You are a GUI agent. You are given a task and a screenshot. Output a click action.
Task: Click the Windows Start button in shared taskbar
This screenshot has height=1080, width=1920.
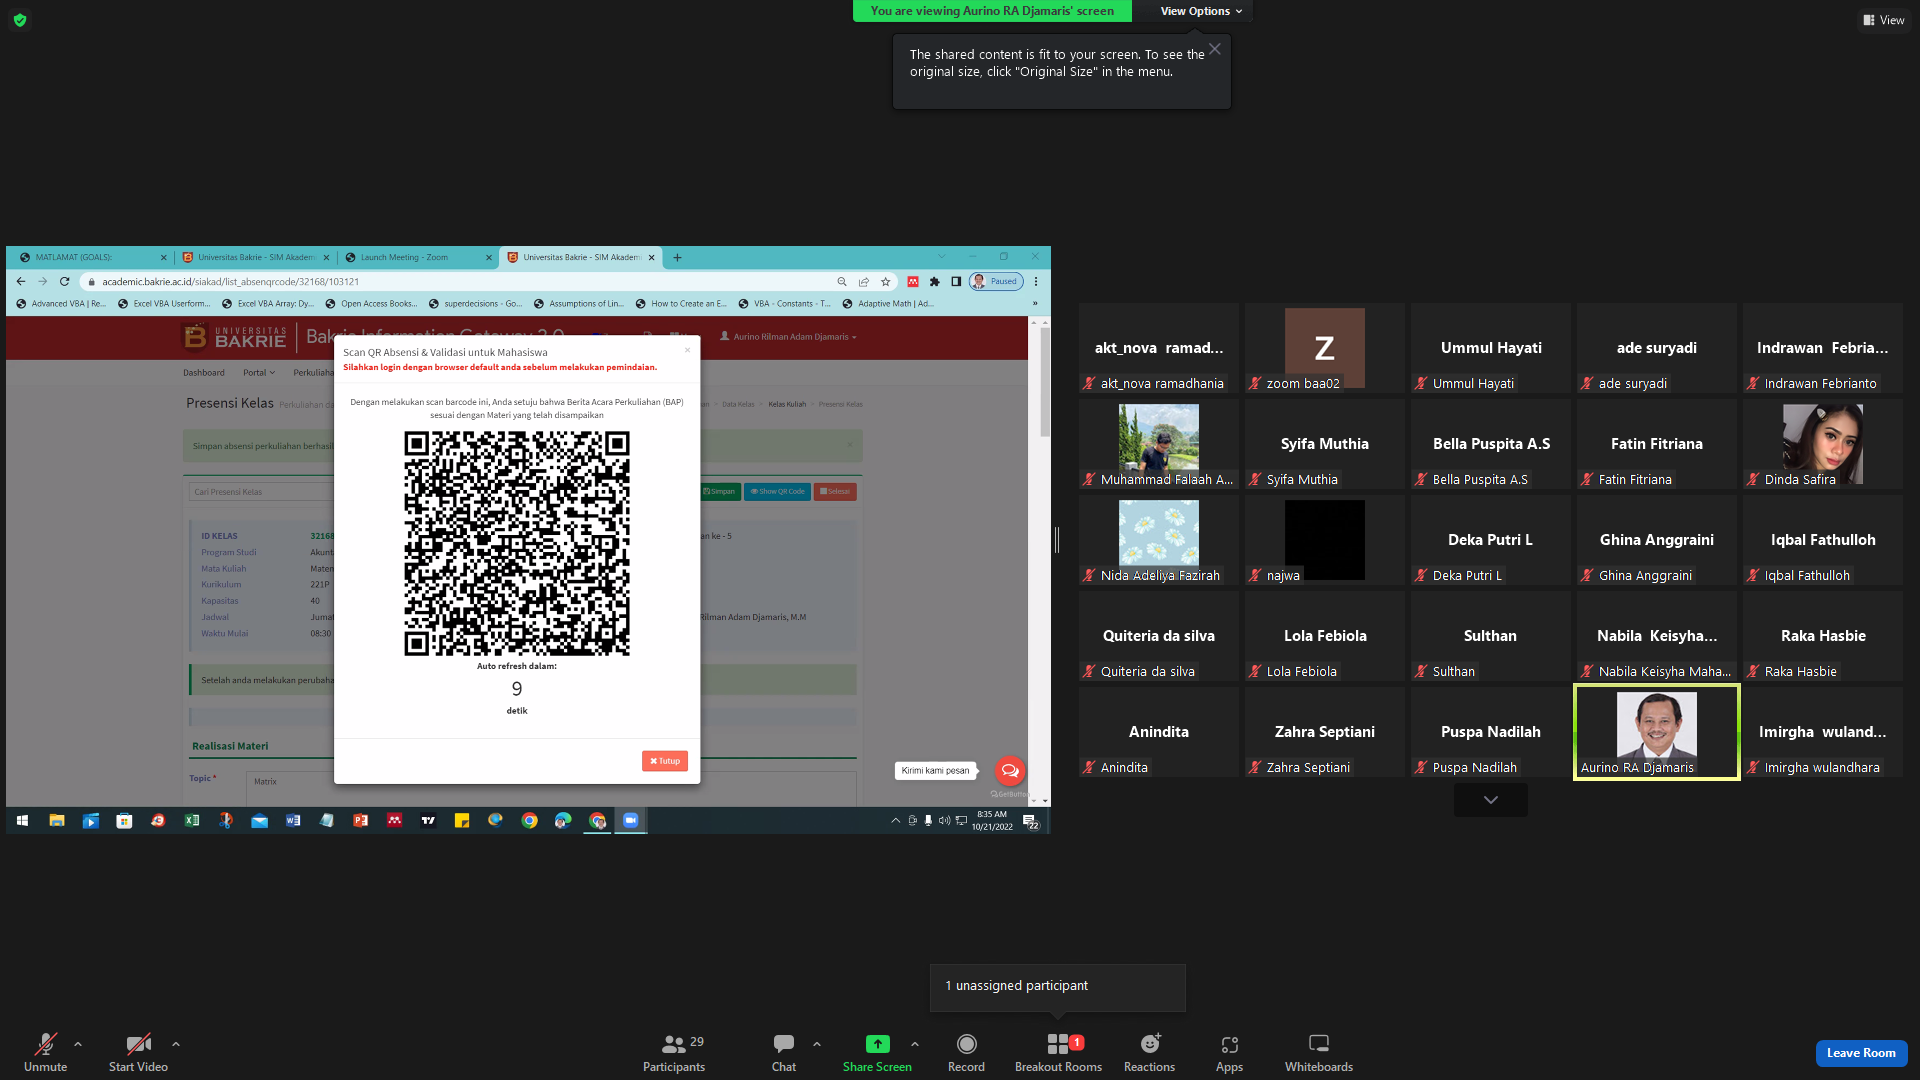tap(22, 820)
